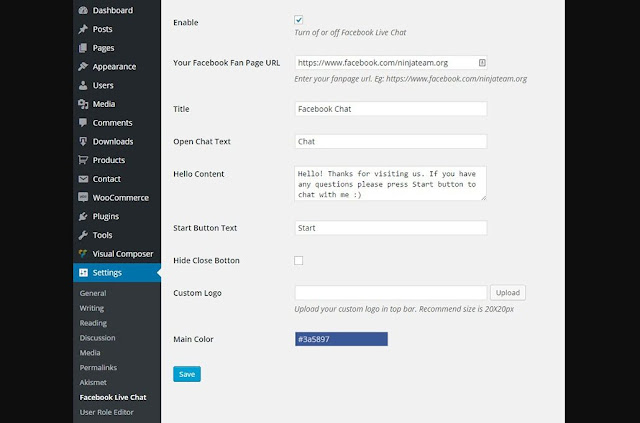Click the 'Hide Close Botton' label
The width and height of the screenshot is (640, 423).
206,260
